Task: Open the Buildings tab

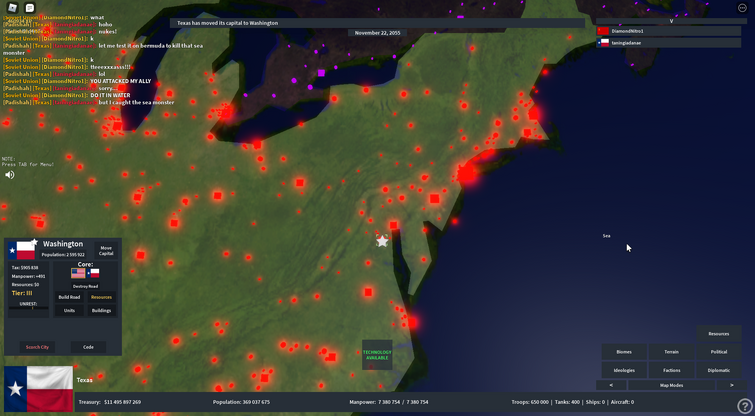Action: click(x=101, y=311)
